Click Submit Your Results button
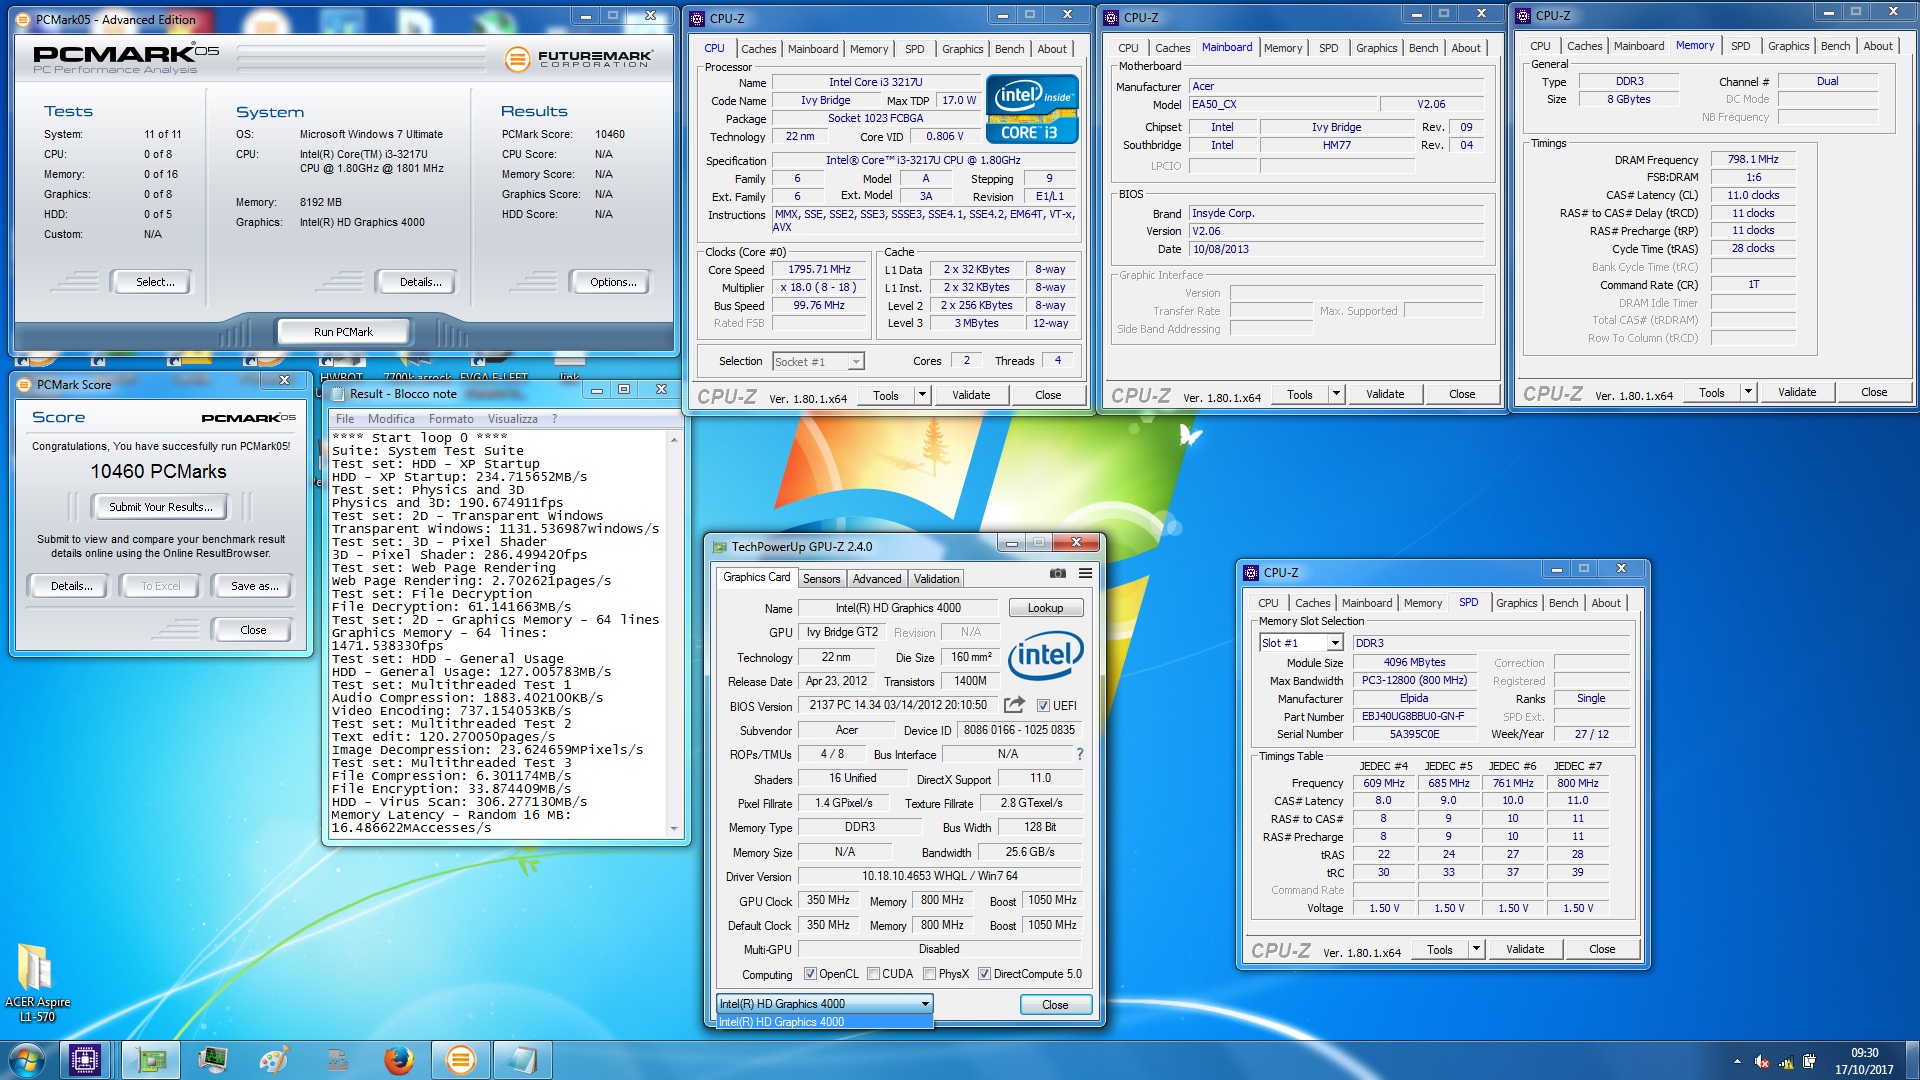Screen dimensions: 1920x1080 click(161, 507)
